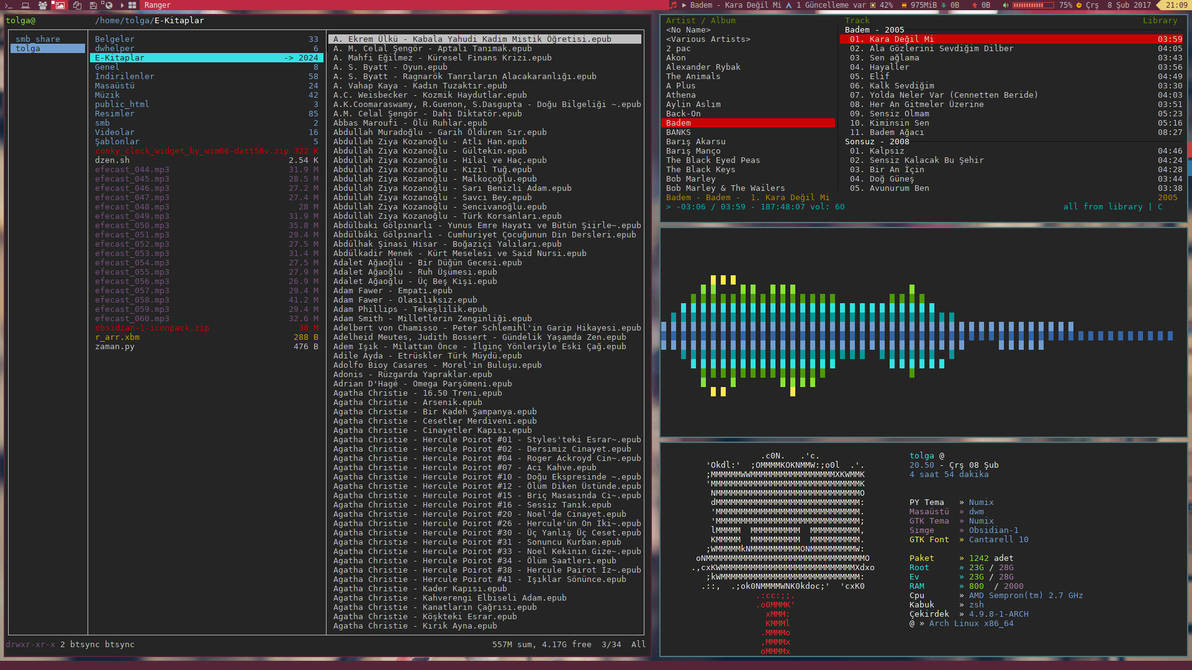Open the globe browser tag icon
This screenshot has width=1192, height=670.
pos(108,5)
